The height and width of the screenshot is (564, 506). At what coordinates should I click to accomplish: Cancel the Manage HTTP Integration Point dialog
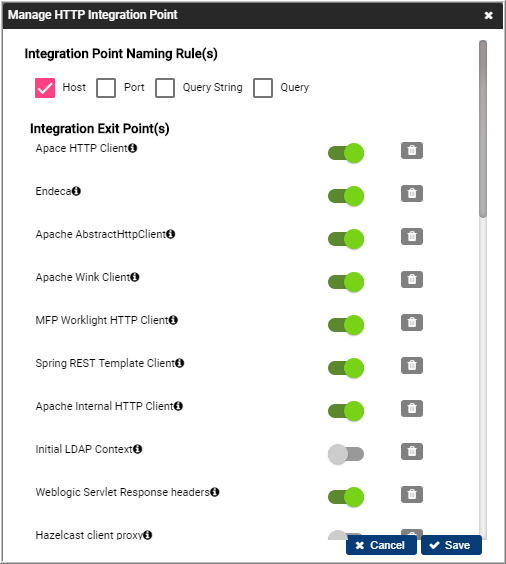381,545
